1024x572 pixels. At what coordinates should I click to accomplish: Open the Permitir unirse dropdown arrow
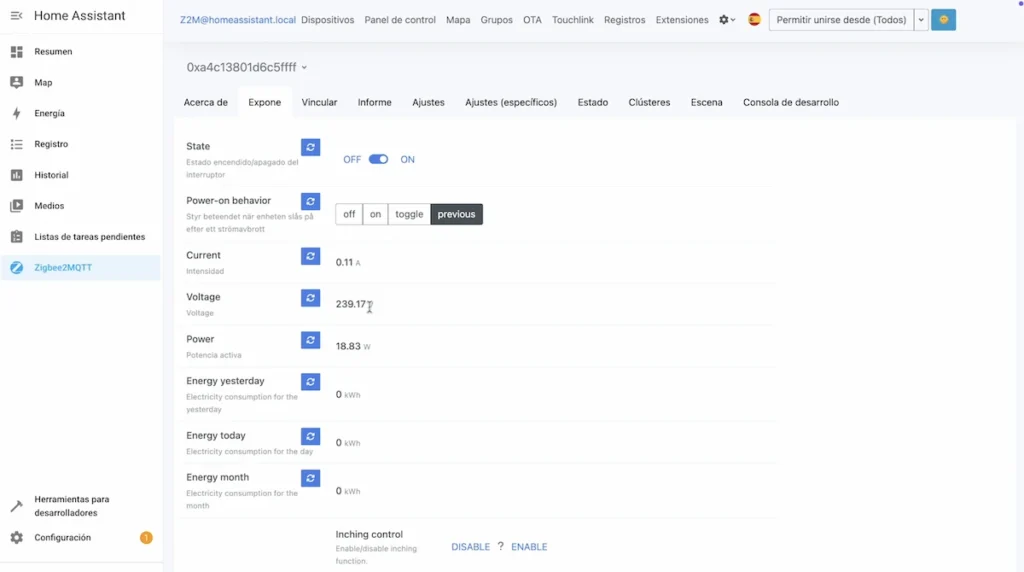click(921, 20)
